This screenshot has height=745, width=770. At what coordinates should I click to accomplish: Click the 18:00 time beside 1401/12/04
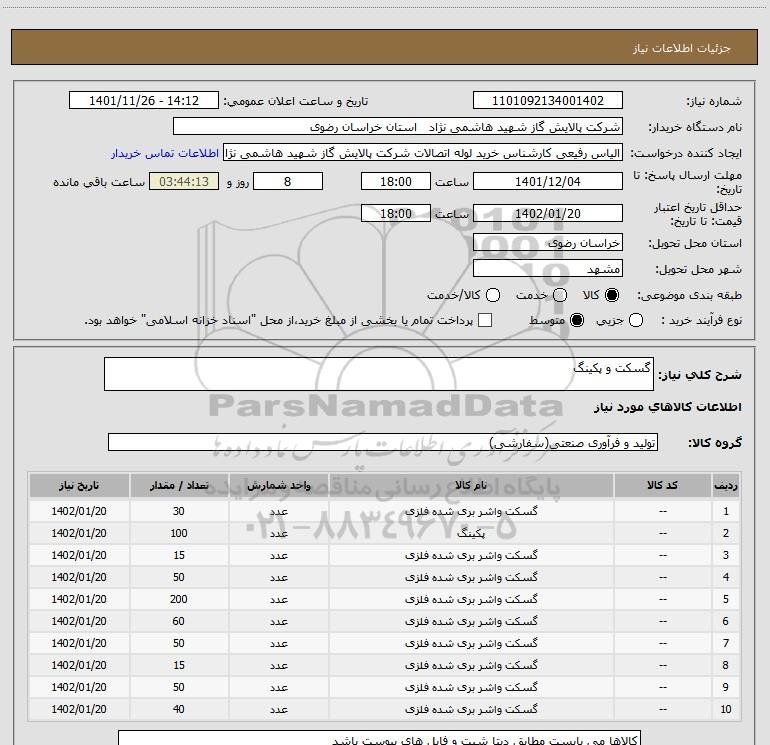pos(396,181)
